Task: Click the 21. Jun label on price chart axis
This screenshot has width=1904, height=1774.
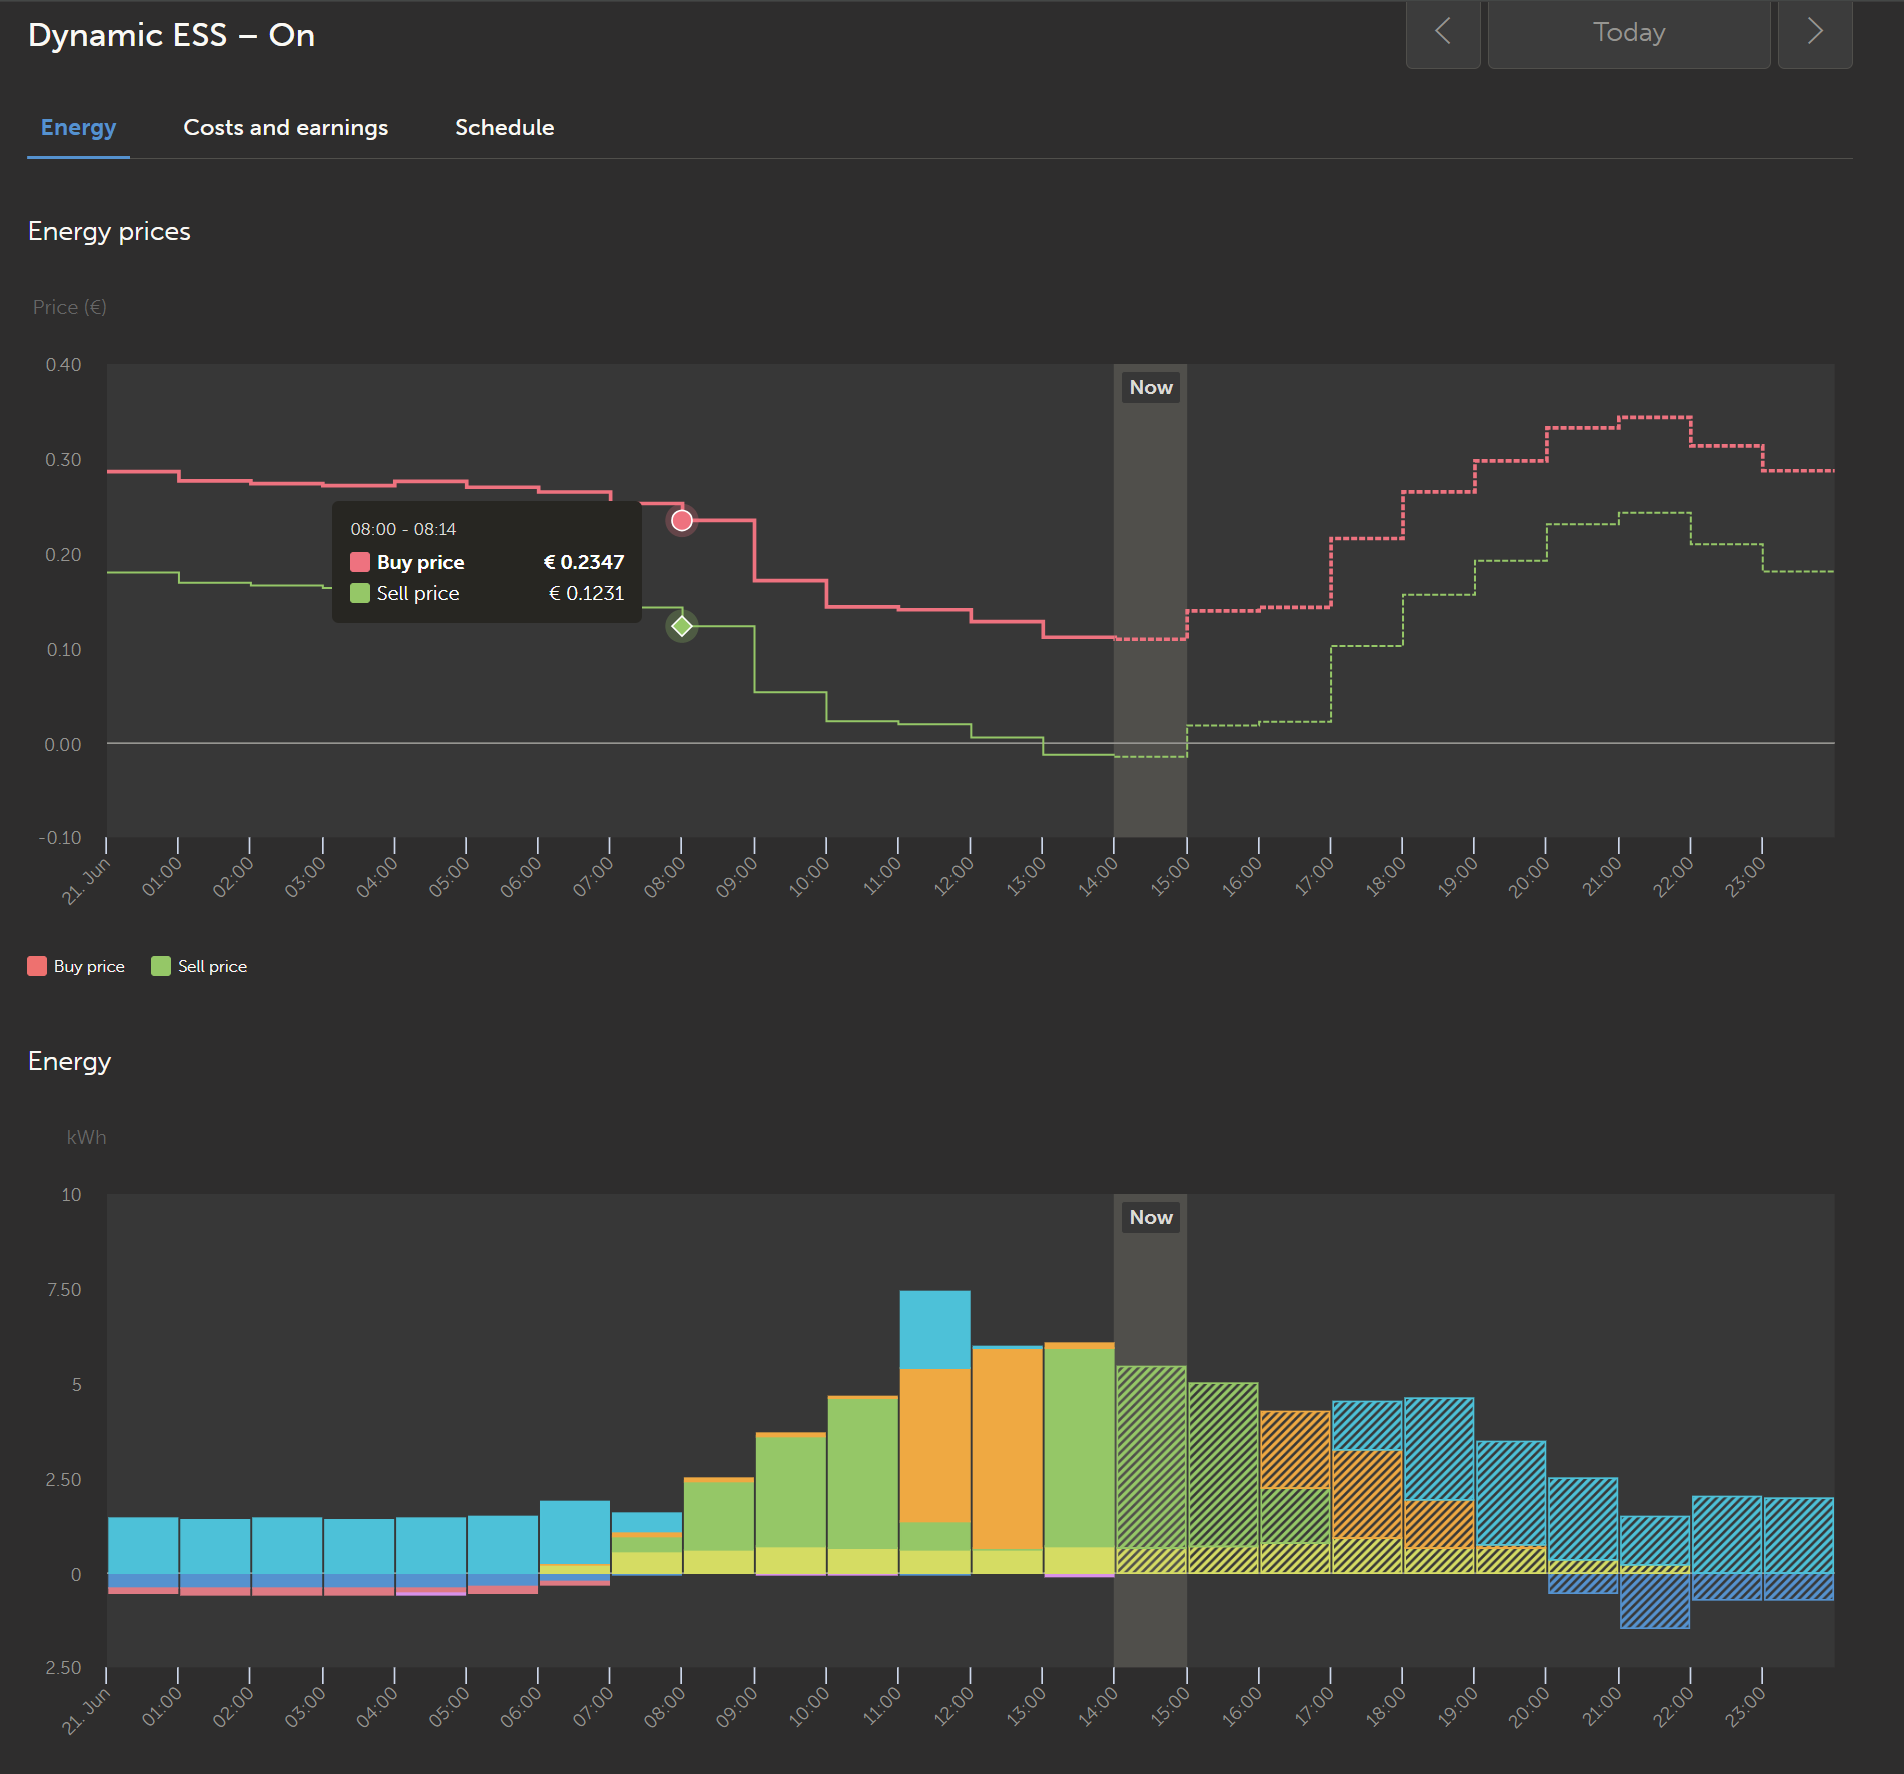Action: [86, 881]
